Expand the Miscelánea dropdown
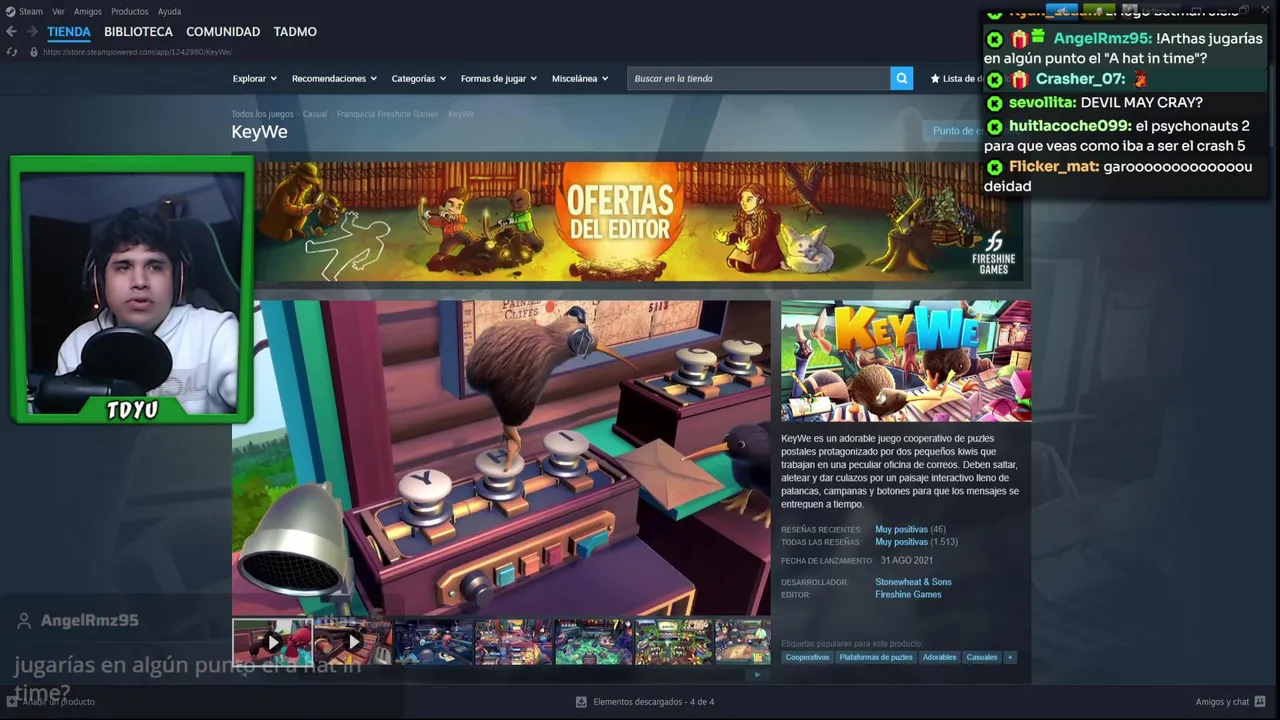 pyautogui.click(x=580, y=78)
